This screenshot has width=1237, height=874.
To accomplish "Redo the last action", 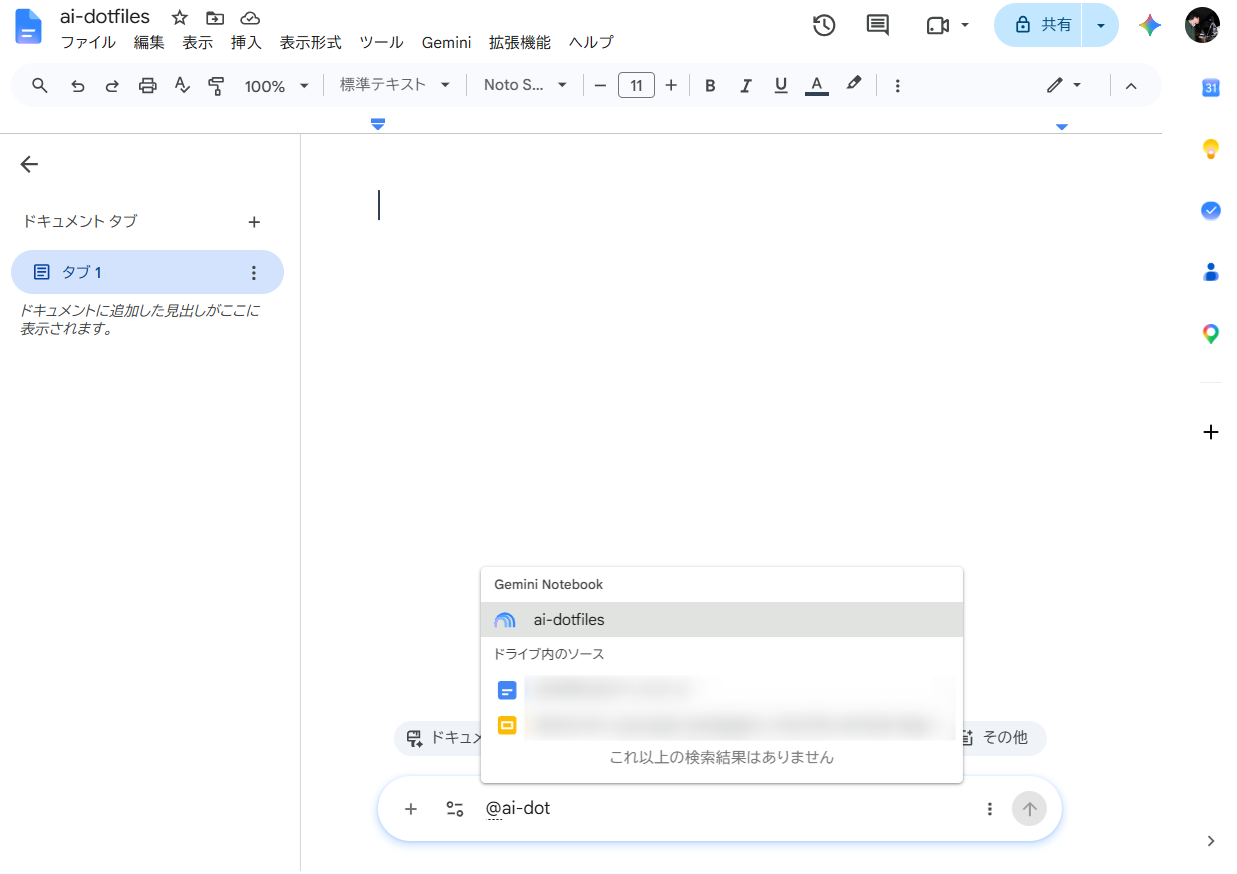I will [x=112, y=86].
